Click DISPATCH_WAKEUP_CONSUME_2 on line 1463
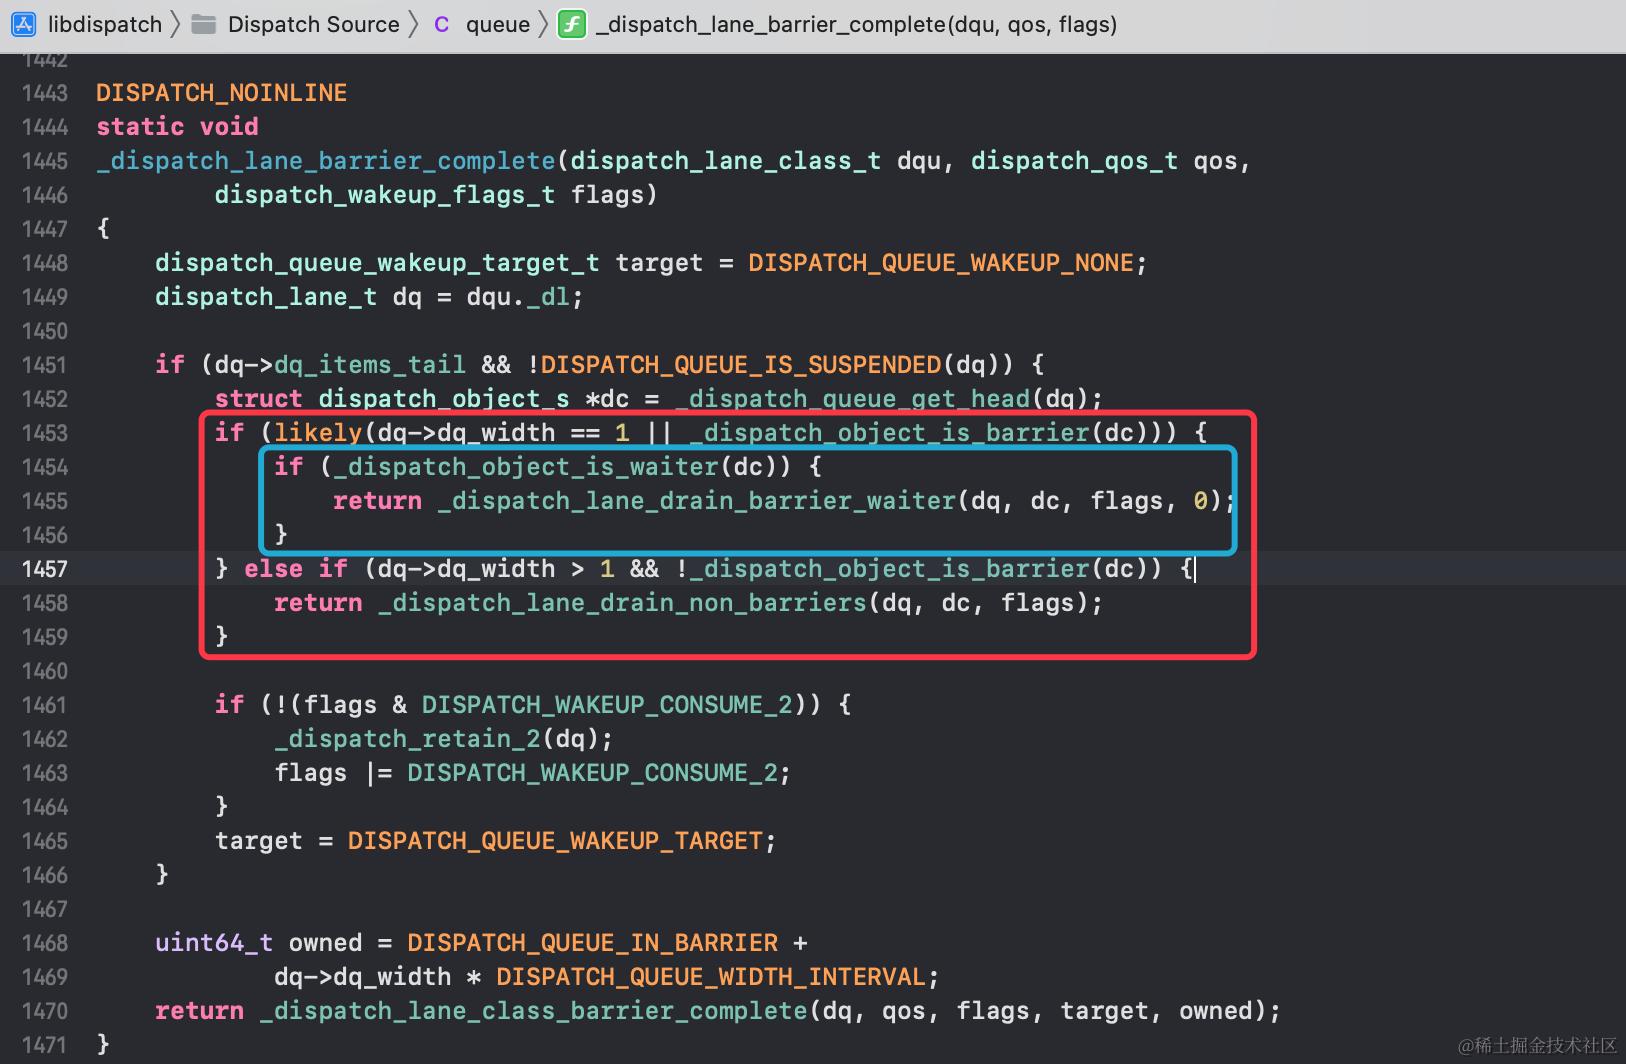This screenshot has height=1064, width=1626. pos(592,773)
